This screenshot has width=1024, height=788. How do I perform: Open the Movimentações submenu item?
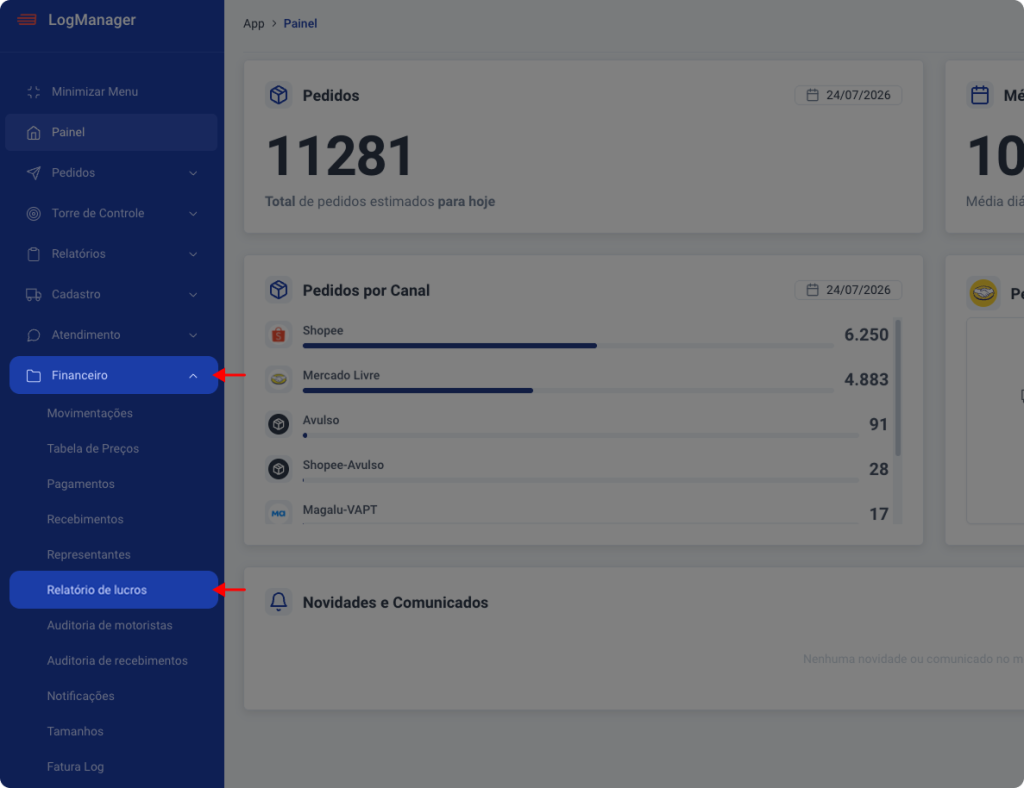pyautogui.click(x=89, y=413)
